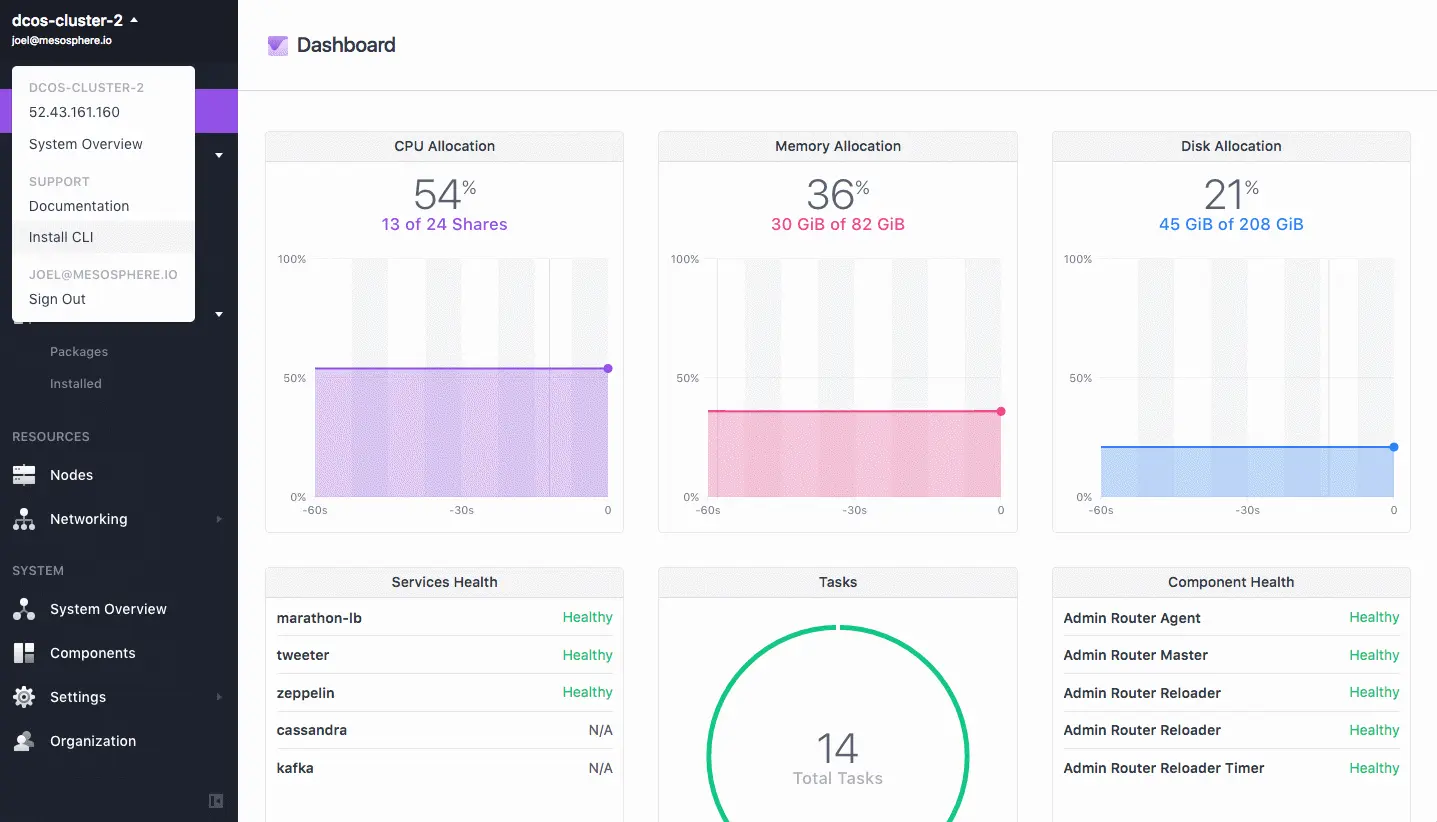Click the Disk Allocation panel title
The width and height of the screenshot is (1437, 822).
tap(1231, 146)
